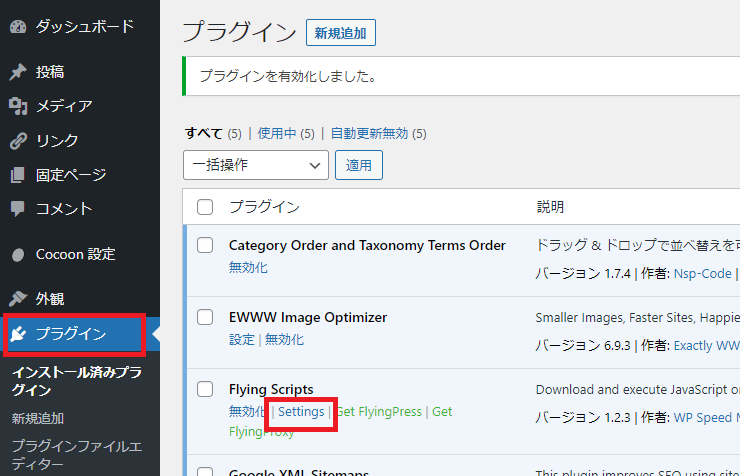Open WP Speed author link for Flying Scripts
Image resolution: width=740 pixels, height=476 pixels.
coord(706,418)
